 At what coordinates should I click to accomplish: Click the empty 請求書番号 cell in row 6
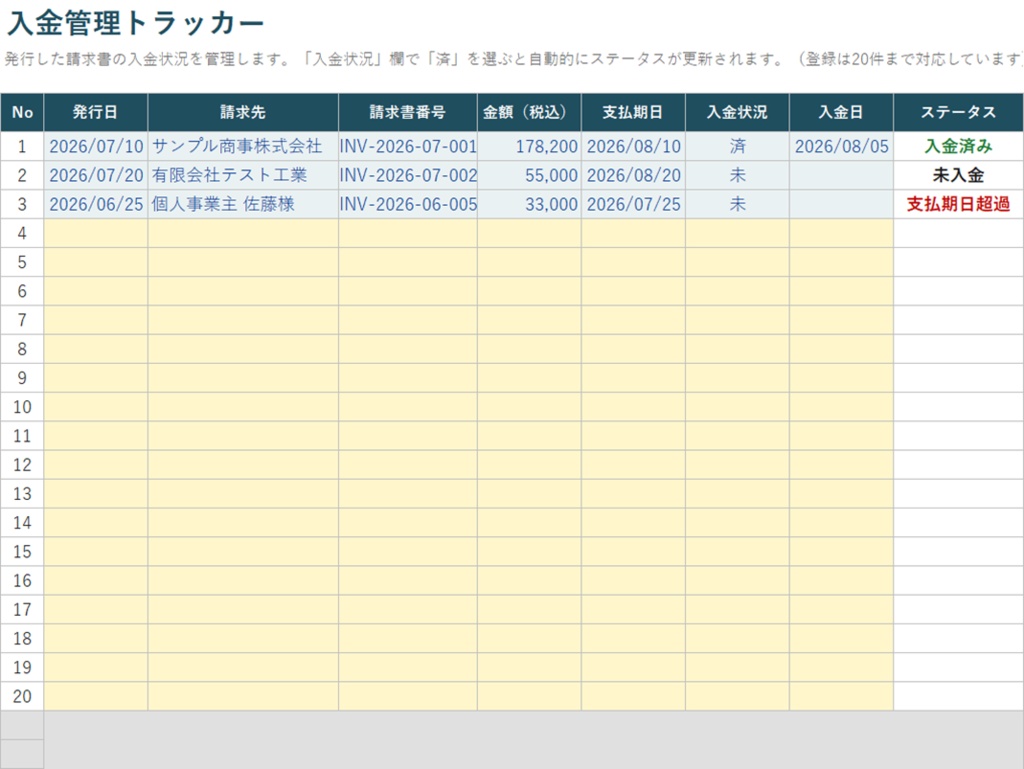coord(408,291)
